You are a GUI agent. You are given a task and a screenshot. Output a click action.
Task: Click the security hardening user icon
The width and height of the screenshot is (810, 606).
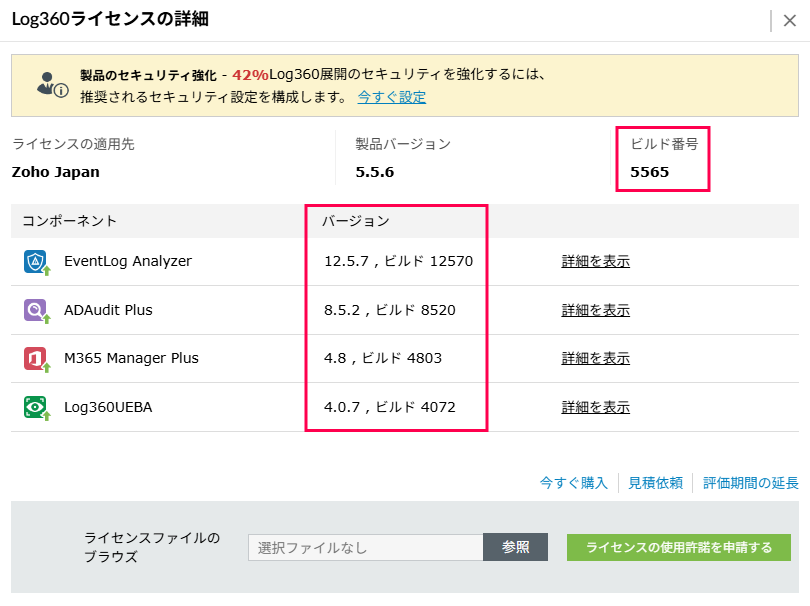pyautogui.click(x=50, y=84)
